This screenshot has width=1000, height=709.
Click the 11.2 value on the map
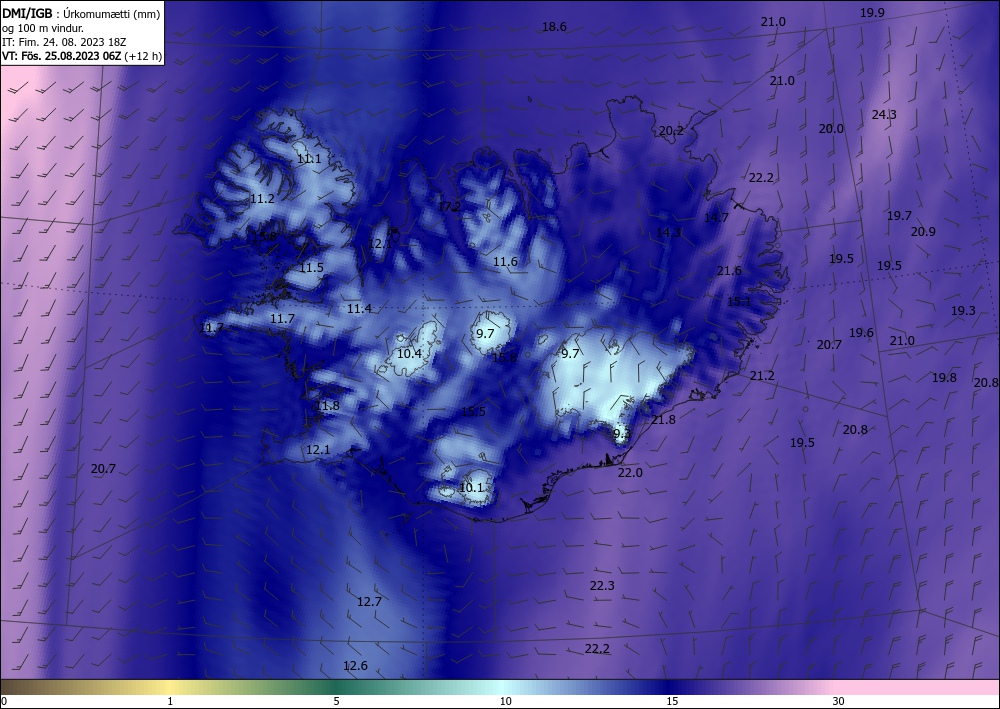(x=262, y=199)
